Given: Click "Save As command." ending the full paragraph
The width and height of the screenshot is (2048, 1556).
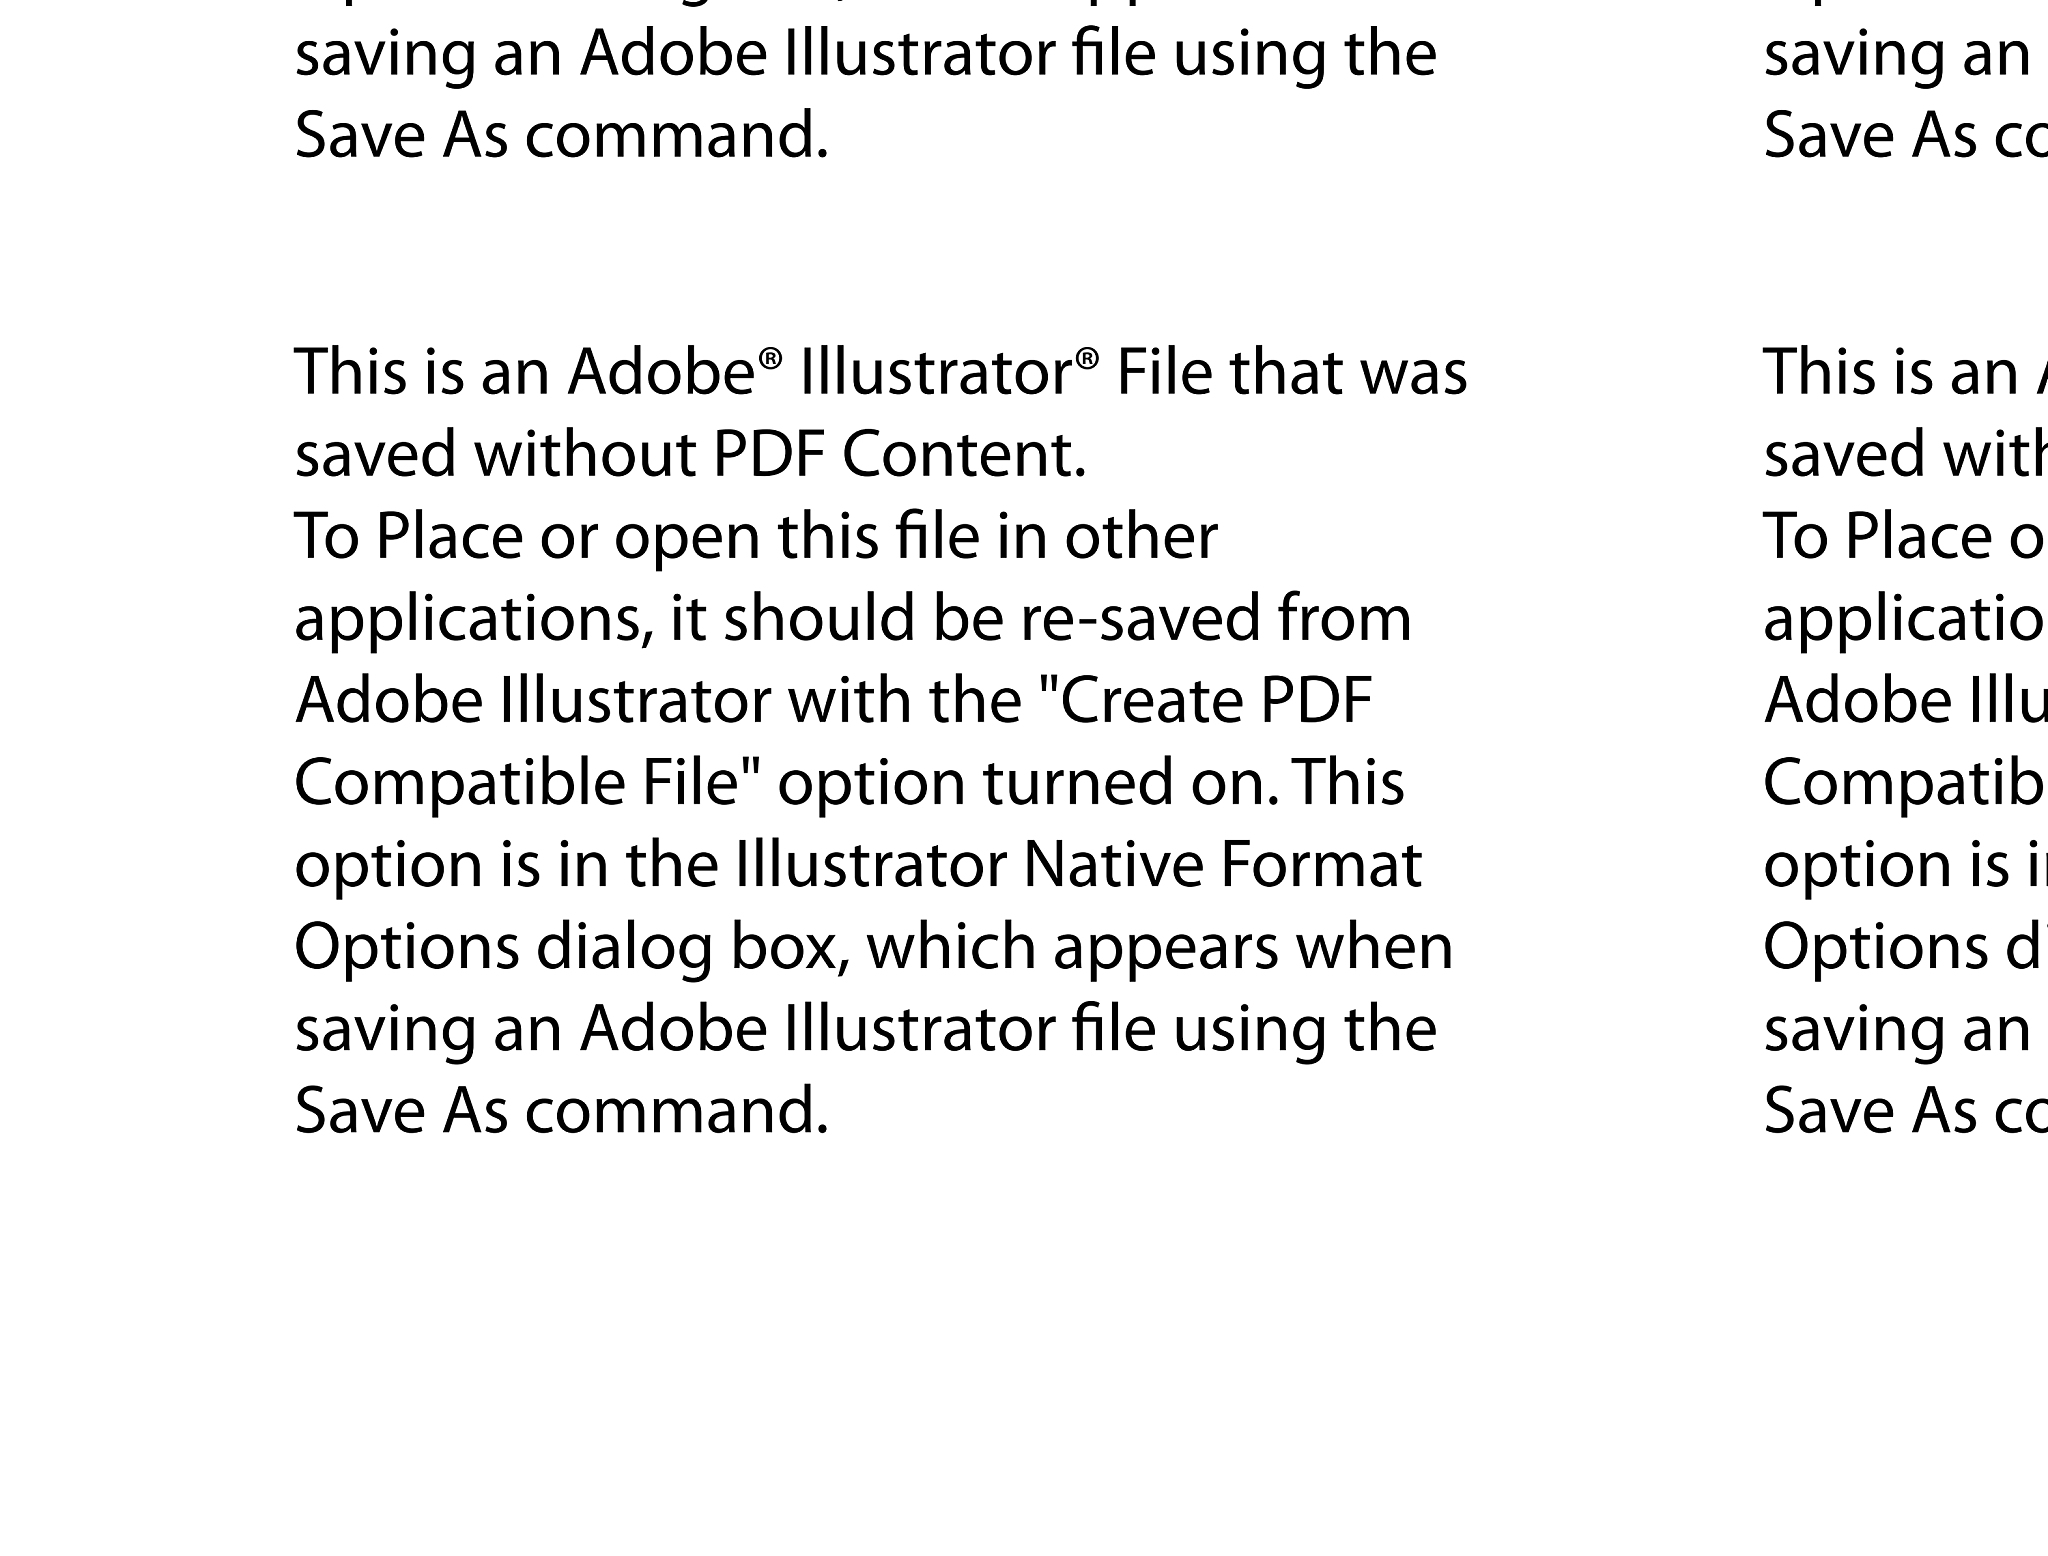Looking at the screenshot, I should point(561,1111).
